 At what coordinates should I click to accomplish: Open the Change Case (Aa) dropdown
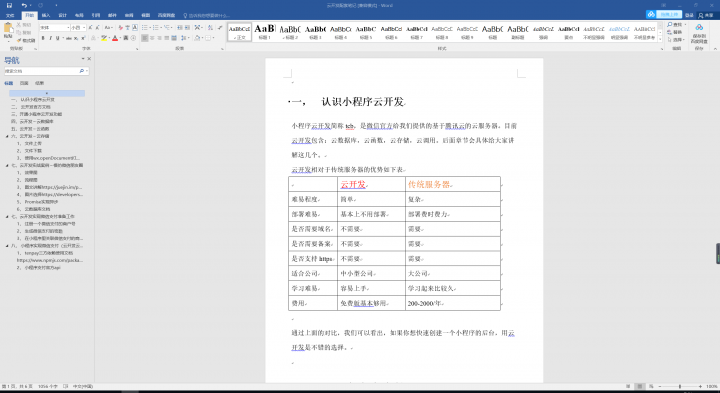pos(108,28)
